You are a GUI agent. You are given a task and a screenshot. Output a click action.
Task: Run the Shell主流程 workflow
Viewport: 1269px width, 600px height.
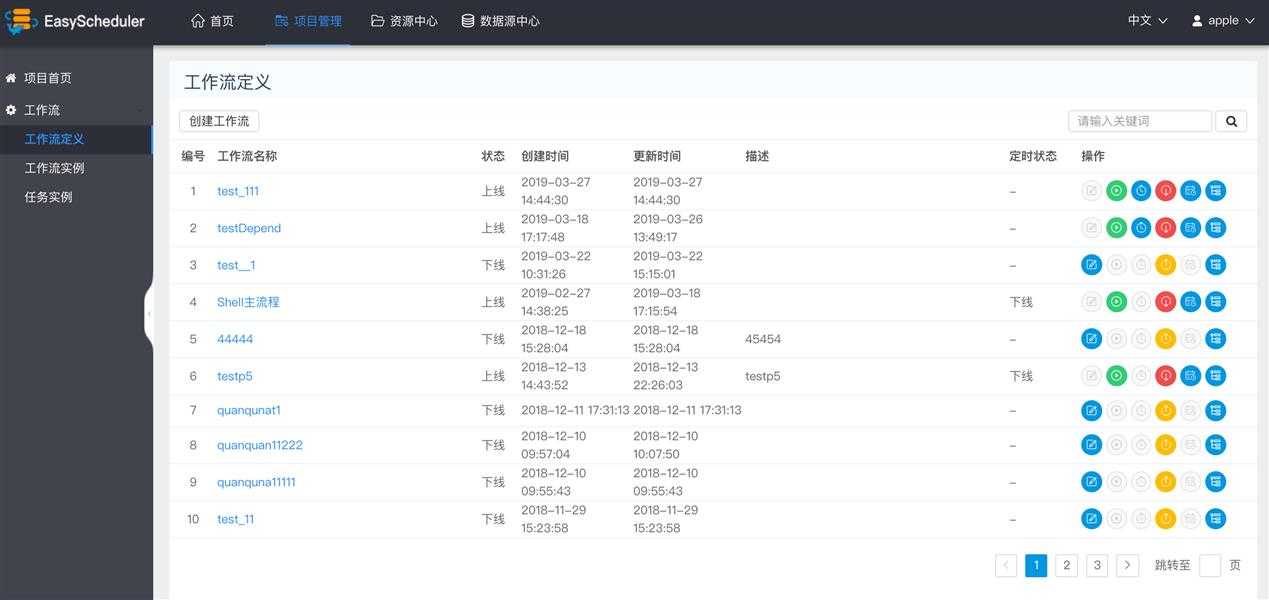point(1116,302)
